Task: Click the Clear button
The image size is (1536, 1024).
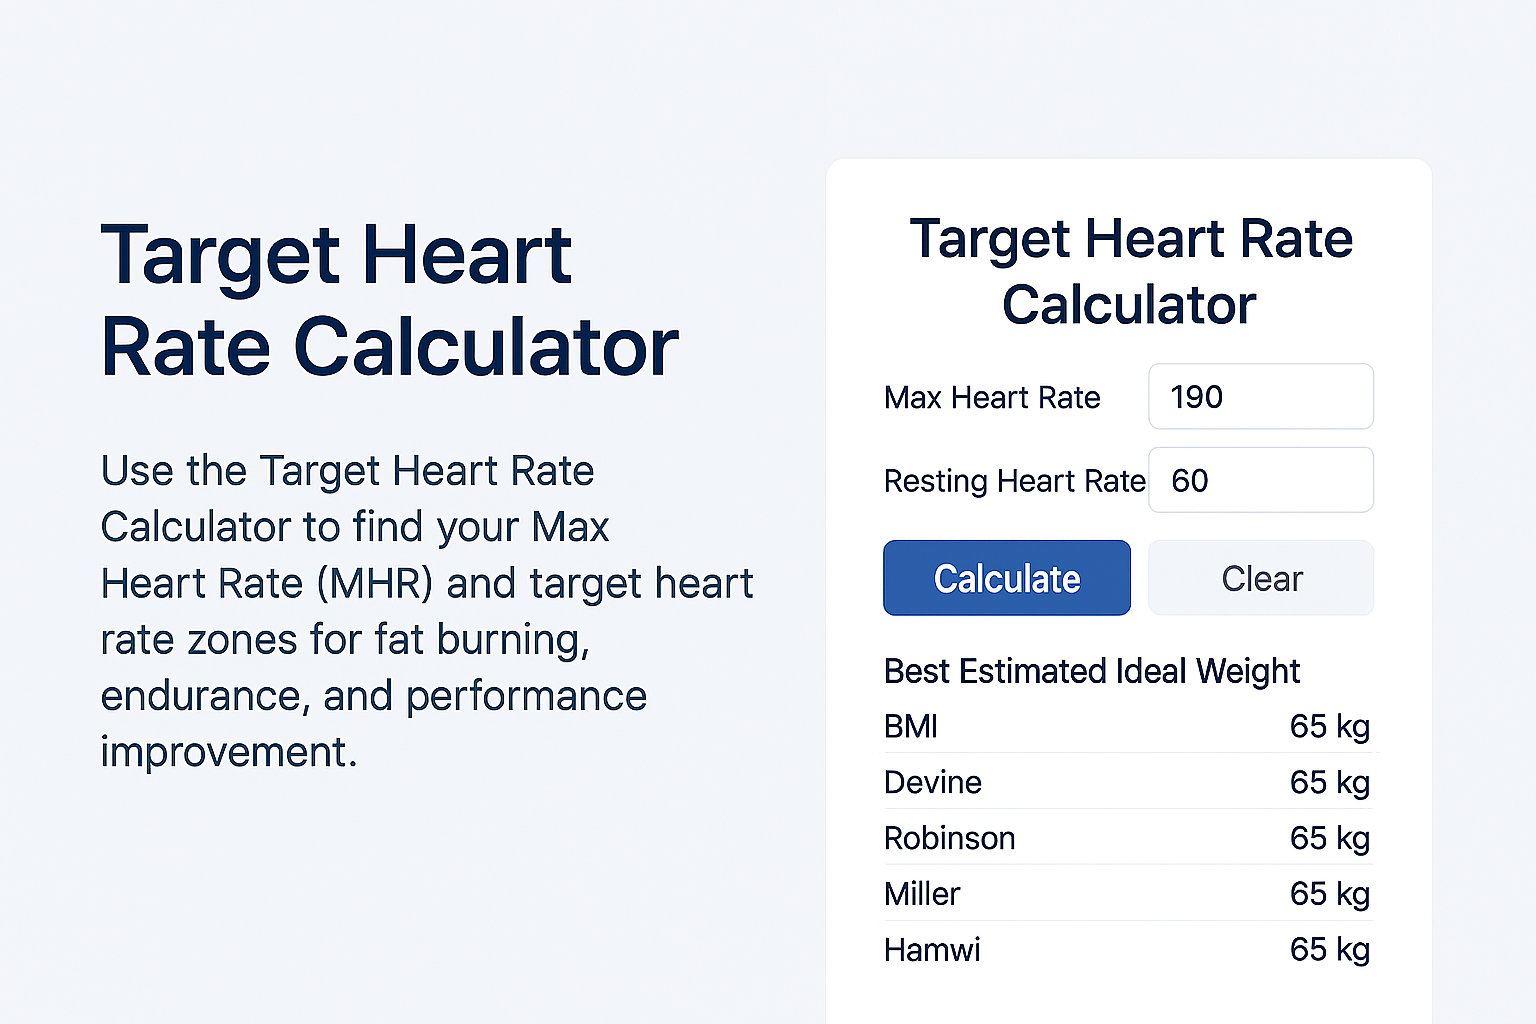Action: pos(1261,578)
